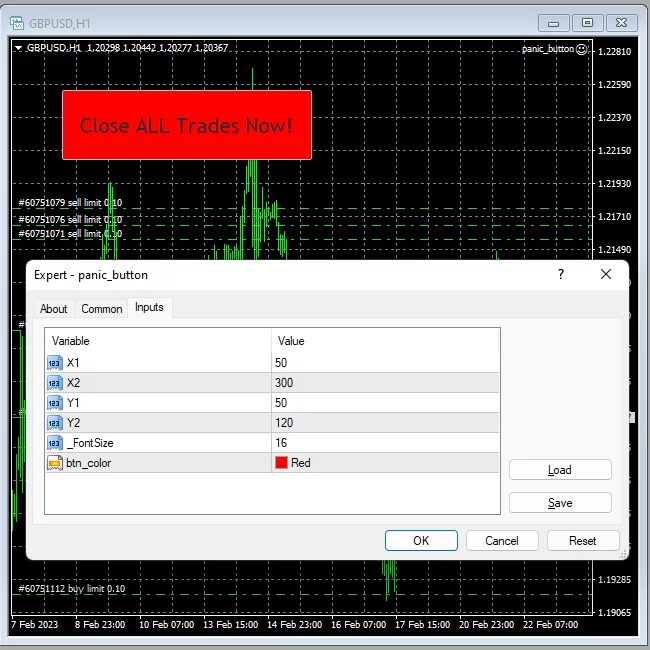Screen dimensions: 650x650
Task: Select the X1 variable name
Action: click(x=73, y=363)
